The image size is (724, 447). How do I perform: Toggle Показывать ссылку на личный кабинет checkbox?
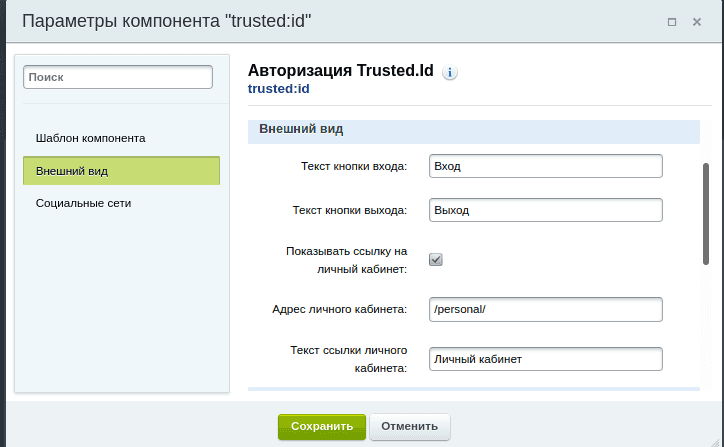pos(435,260)
